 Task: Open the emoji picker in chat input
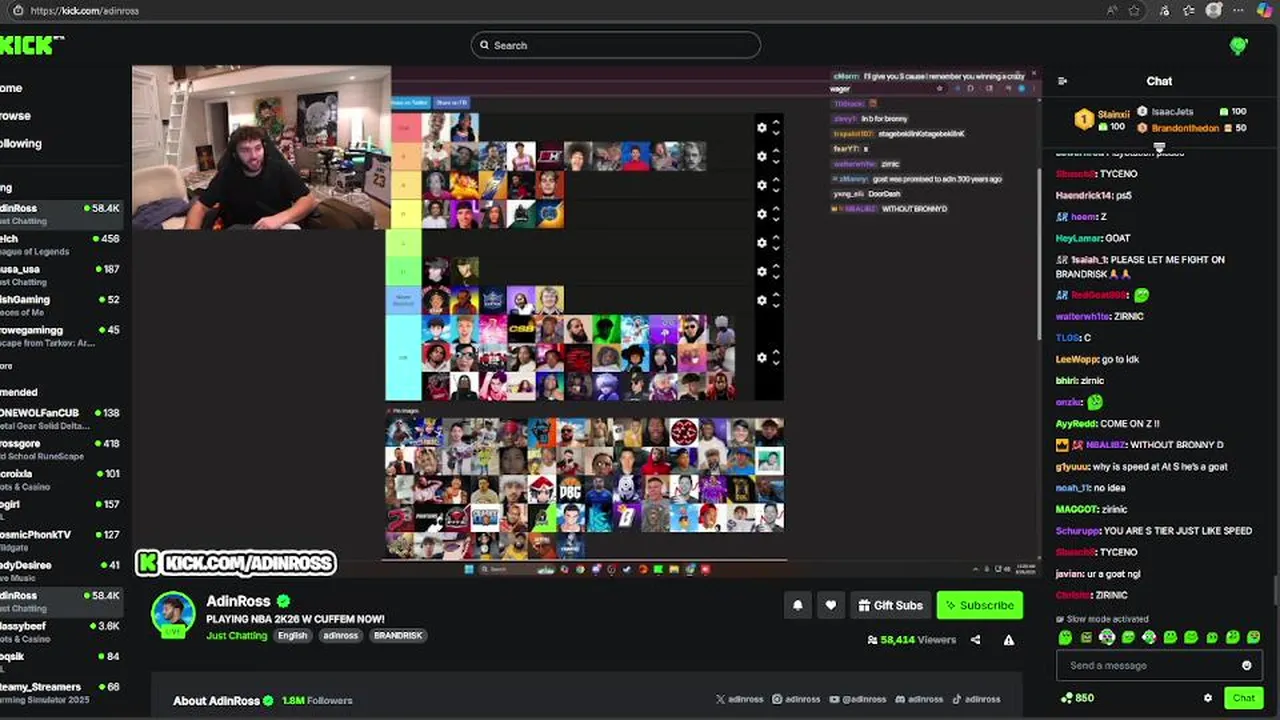(x=1246, y=666)
